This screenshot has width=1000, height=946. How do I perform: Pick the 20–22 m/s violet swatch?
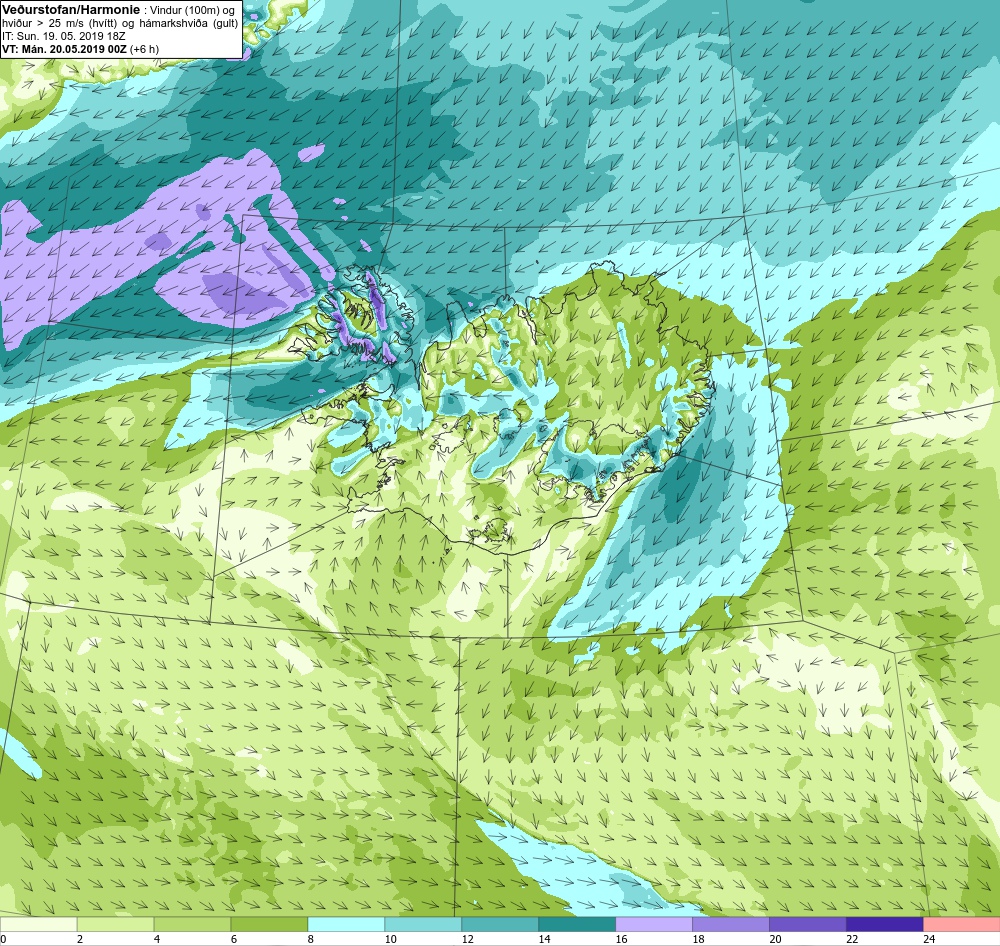(807, 924)
